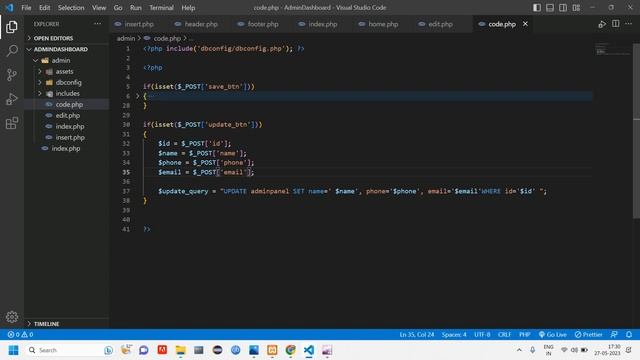The width and height of the screenshot is (640, 360).
Task: Open the editor more actions menu
Action: click(629, 24)
